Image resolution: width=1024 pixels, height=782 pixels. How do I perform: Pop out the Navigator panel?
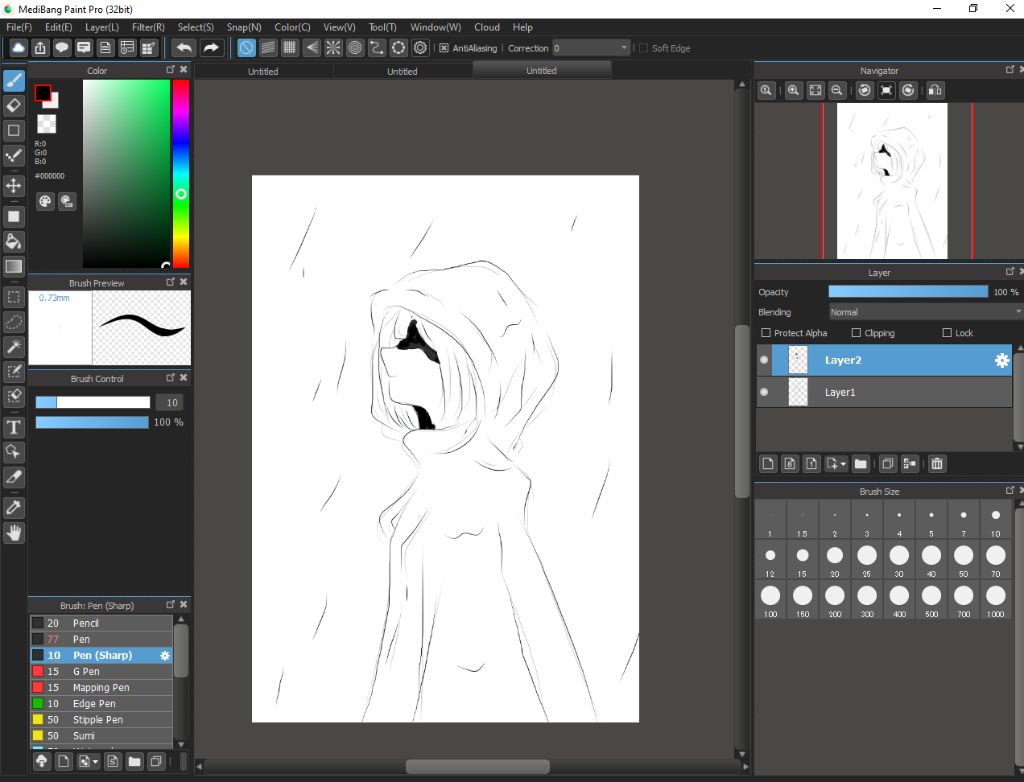[1010, 69]
